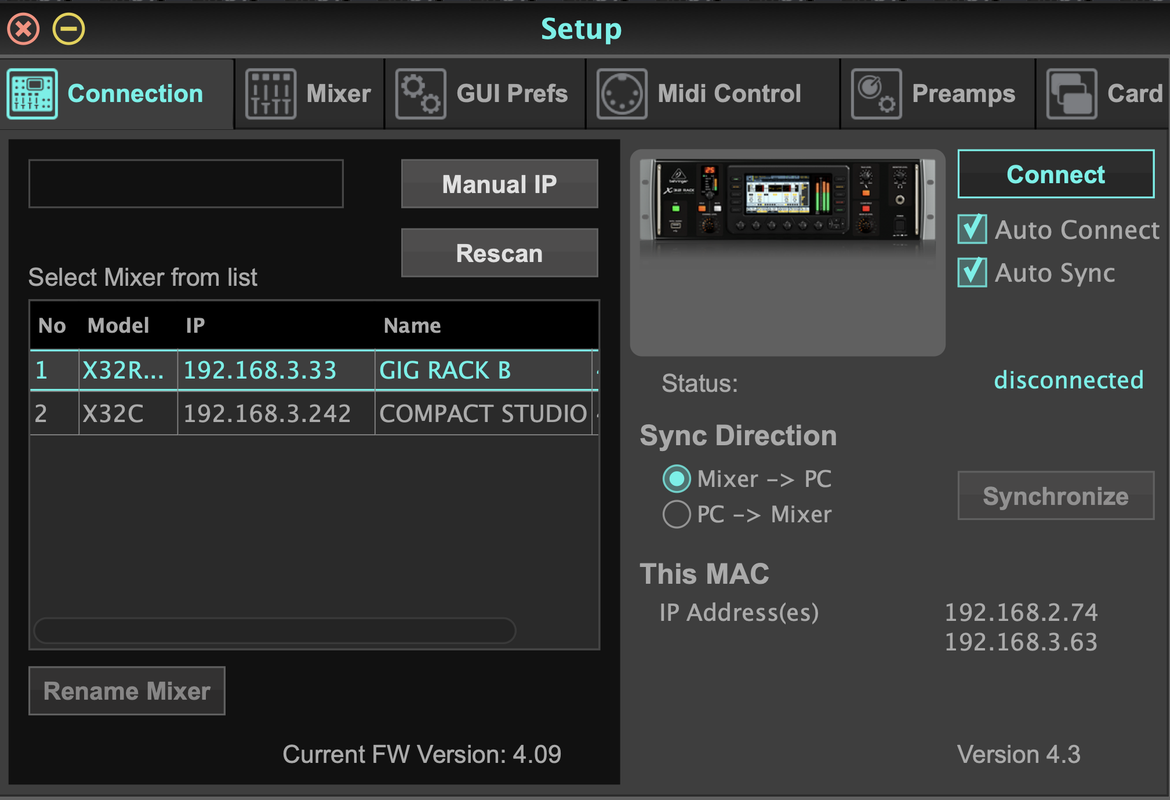This screenshot has width=1170, height=800.
Task: Click the Name column header
Action: [412, 325]
